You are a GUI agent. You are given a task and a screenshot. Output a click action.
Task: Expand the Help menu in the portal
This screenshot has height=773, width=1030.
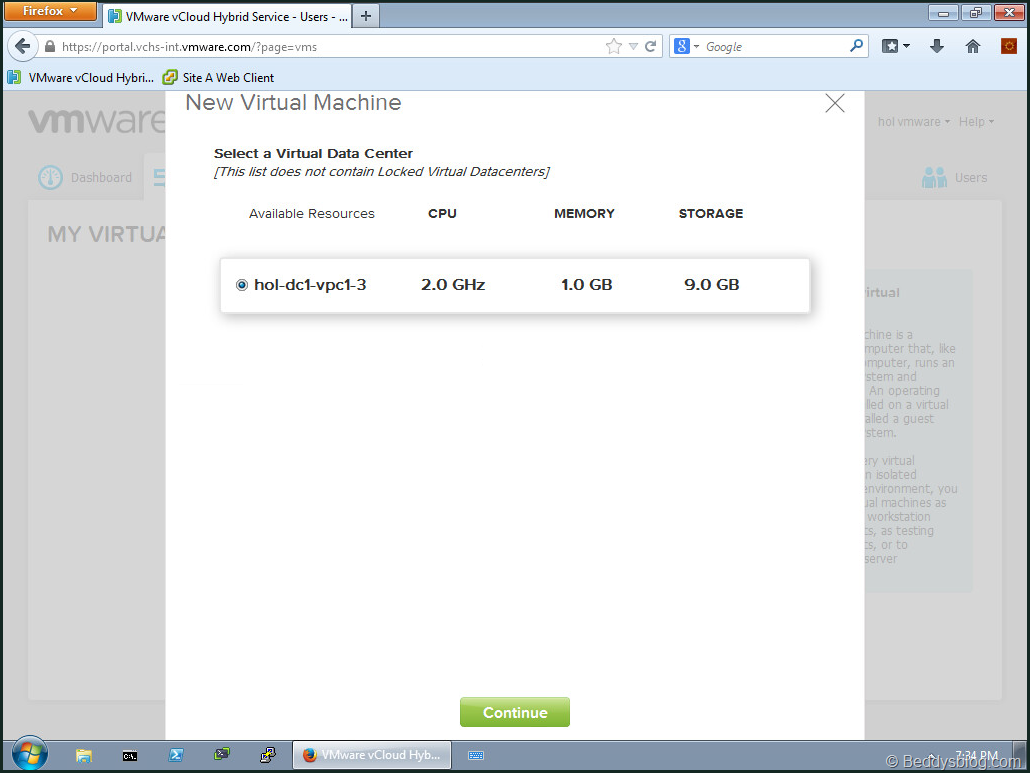click(976, 121)
